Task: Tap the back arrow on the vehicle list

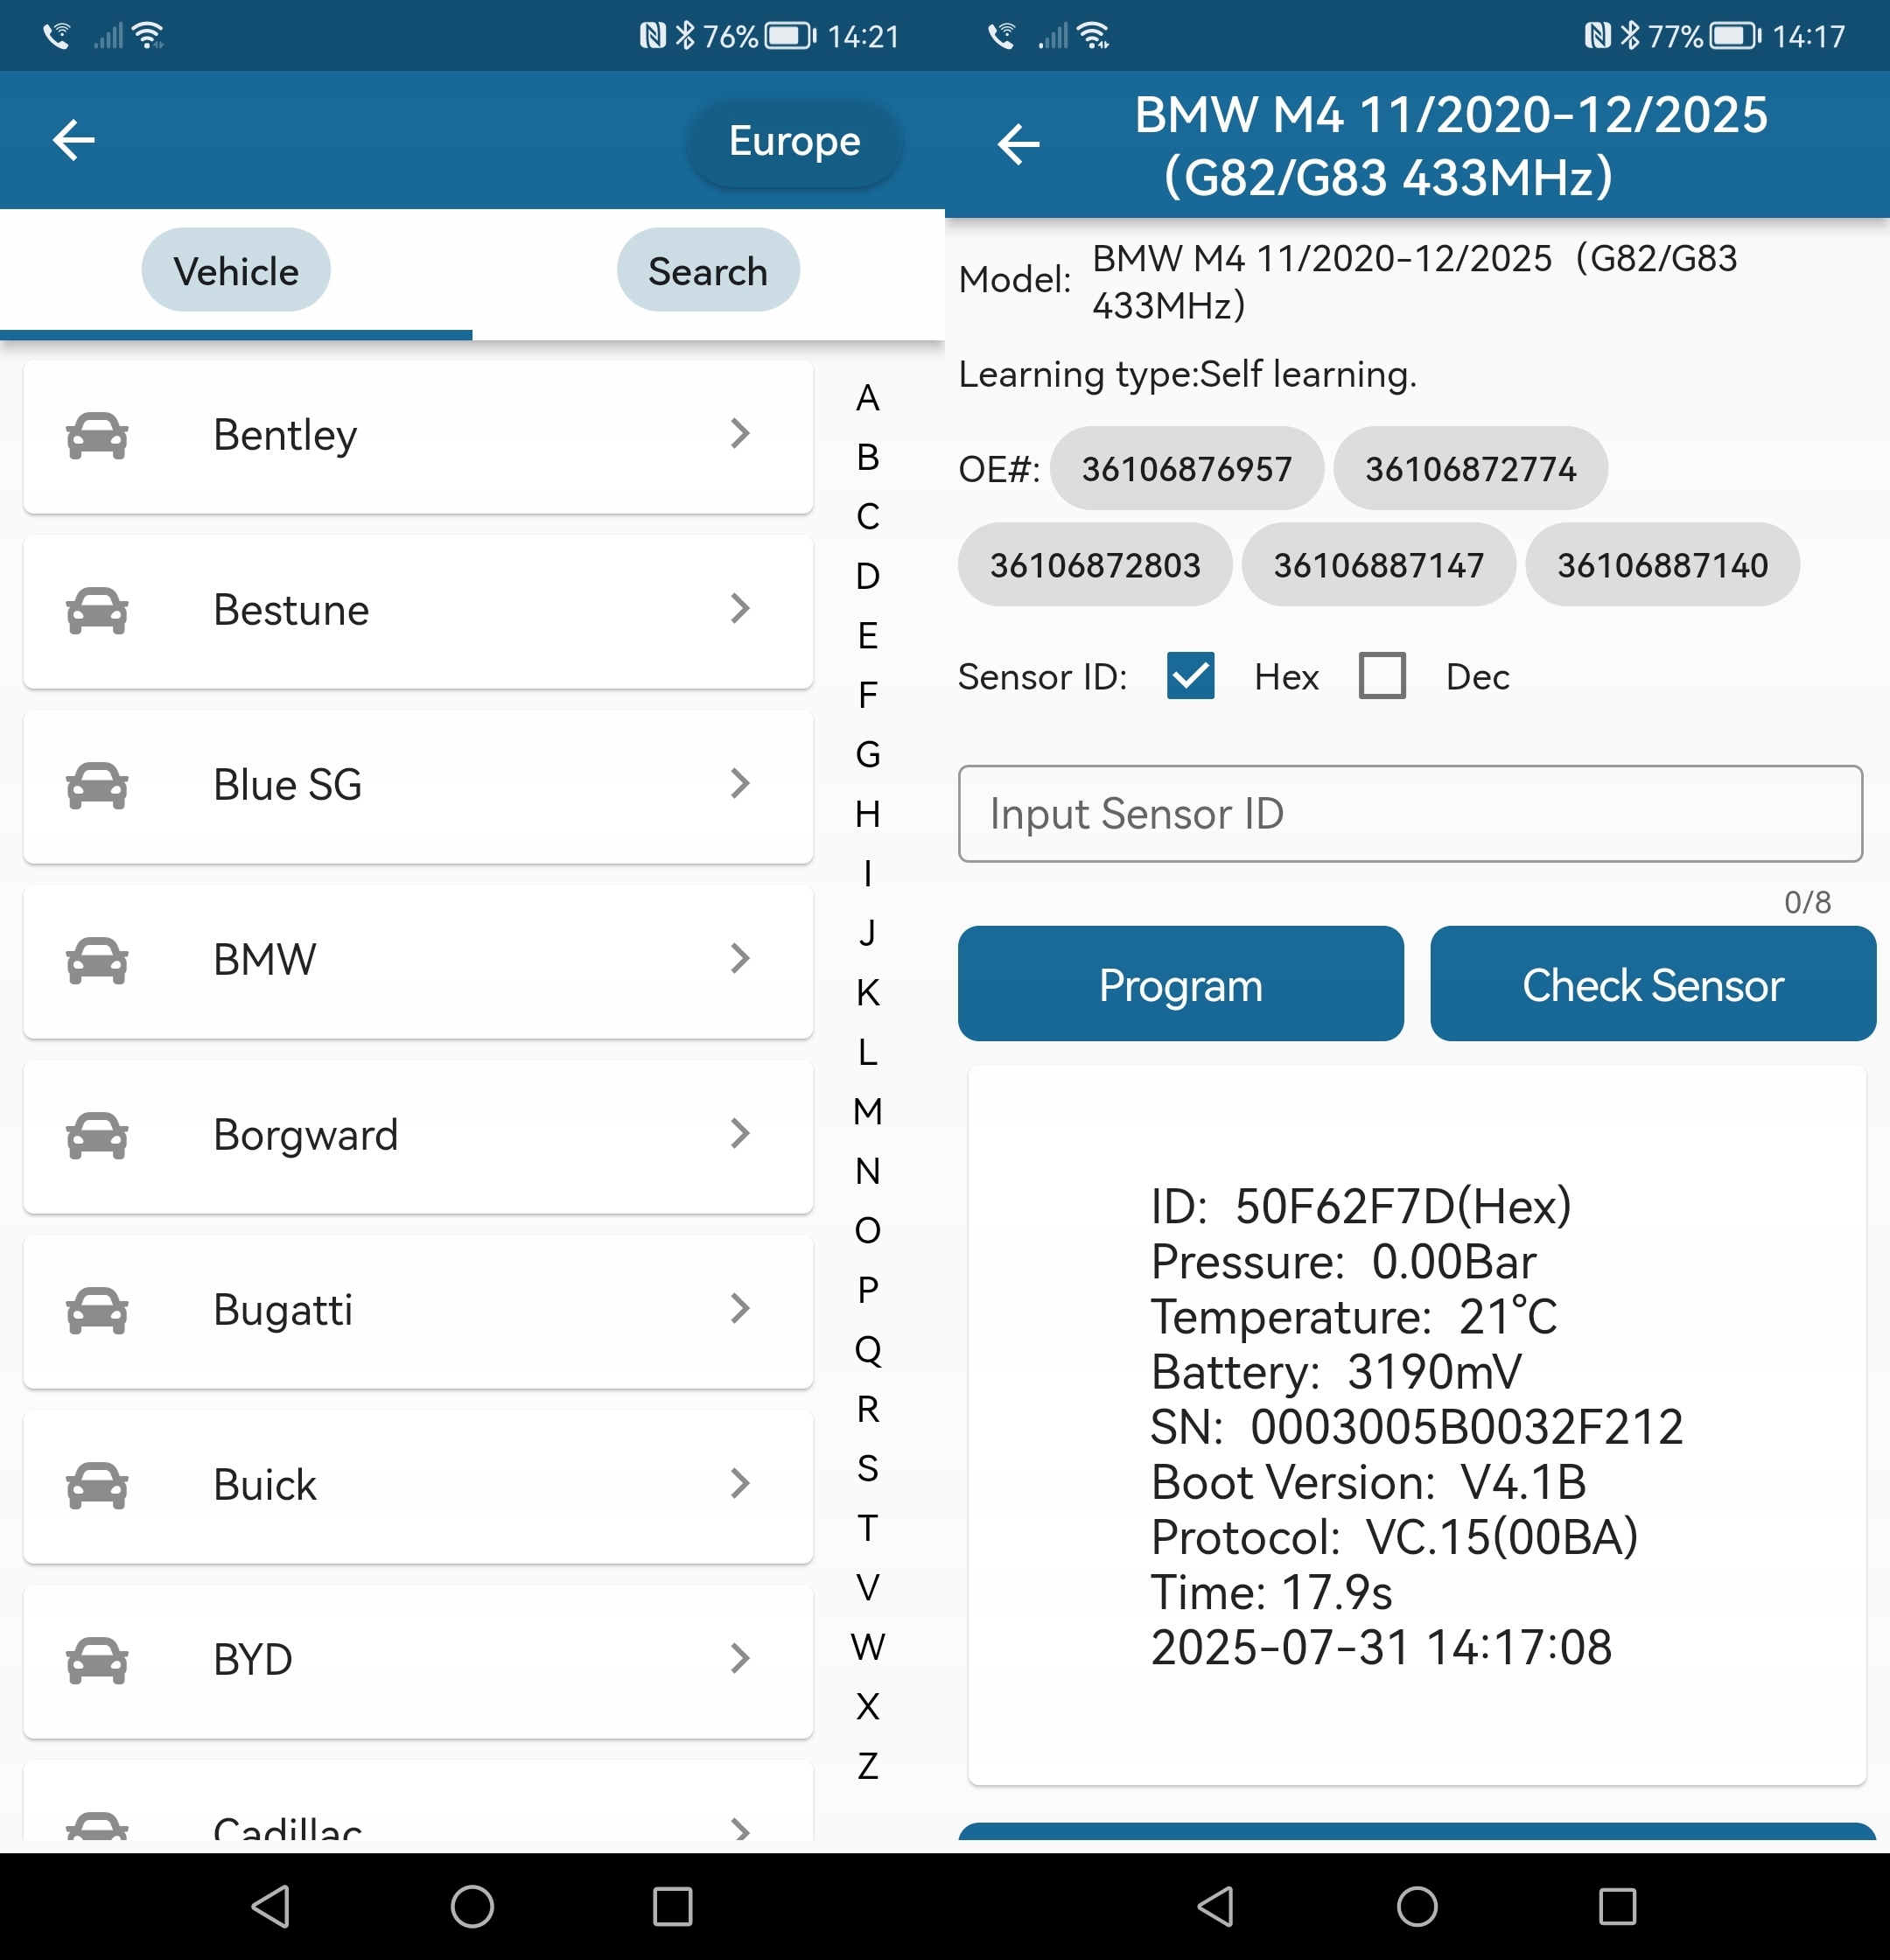Action: click(x=73, y=140)
